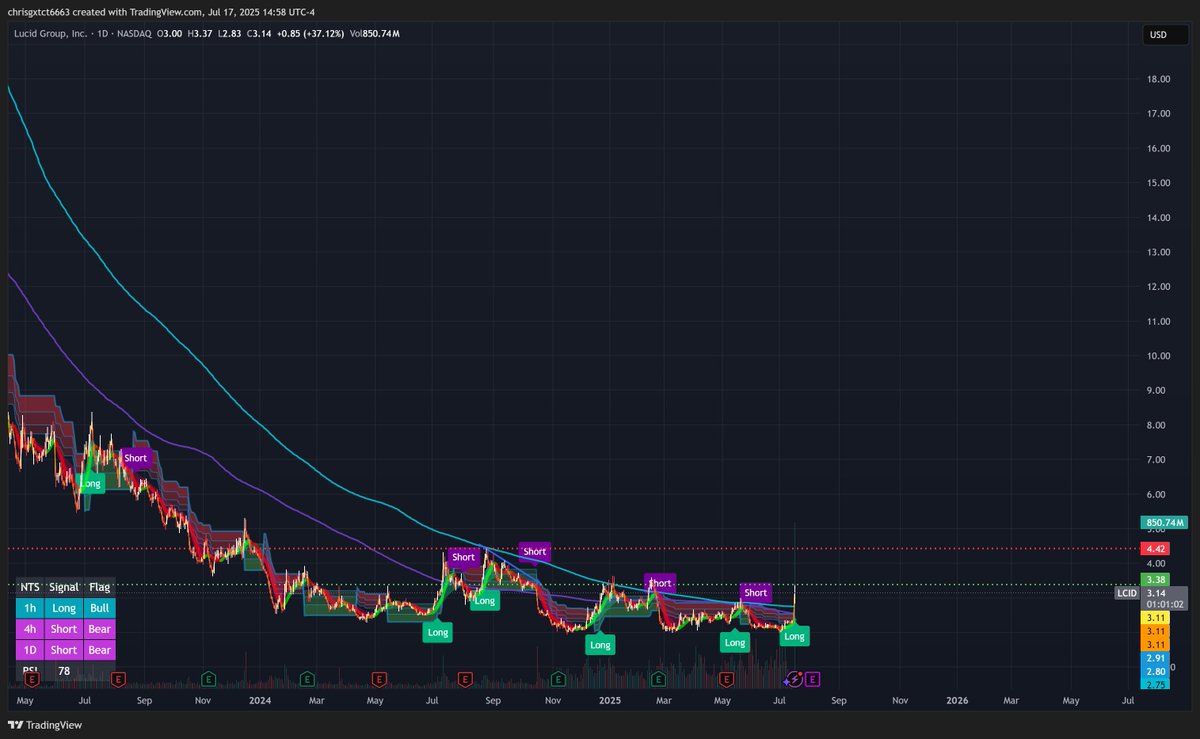Viewport: 1200px width, 739px height.
Task: Click the yellow 3.11 price label
Action: click(x=1155, y=618)
